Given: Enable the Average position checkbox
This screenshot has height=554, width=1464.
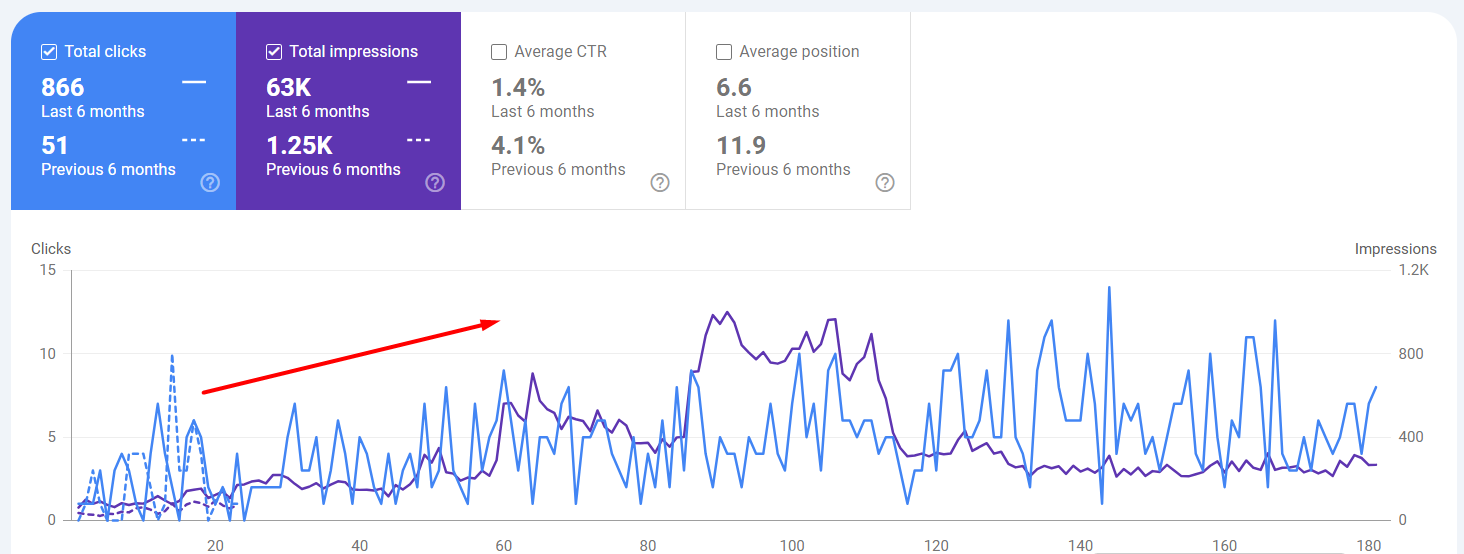Looking at the screenshot, I should [724, 52].
